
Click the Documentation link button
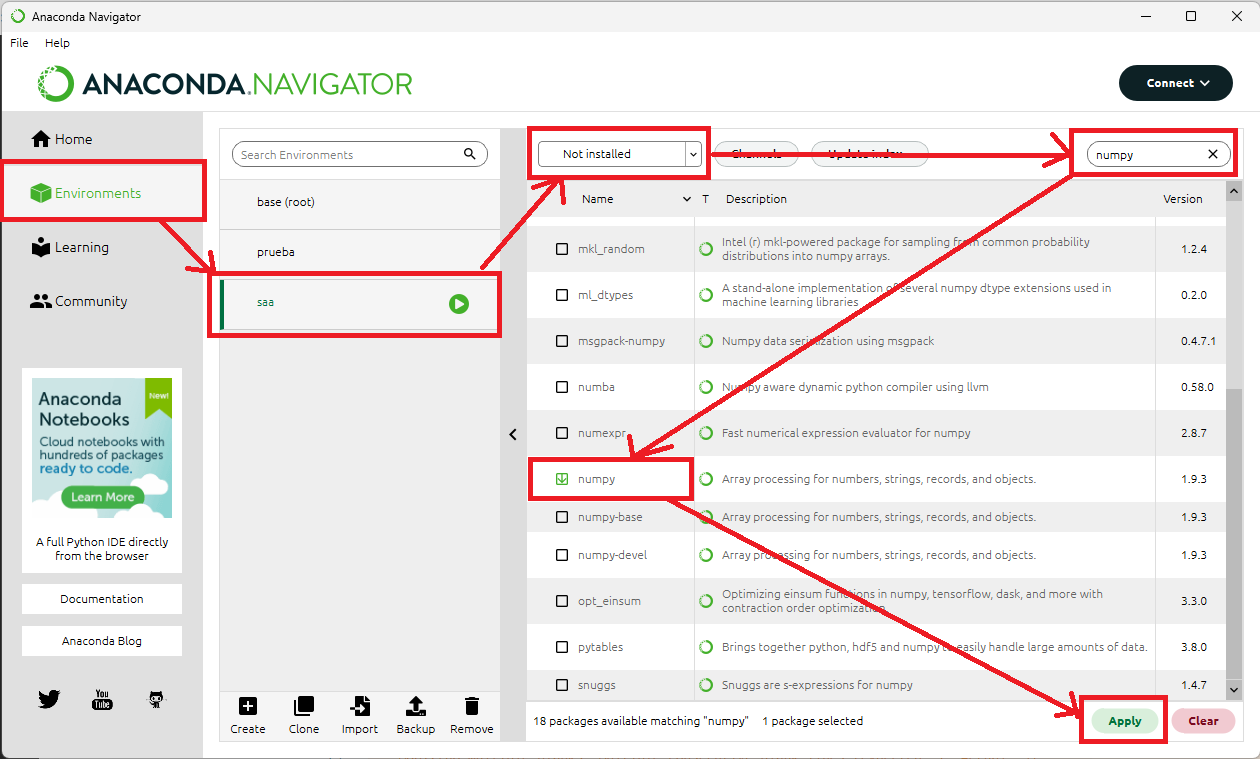click(102, 599)
